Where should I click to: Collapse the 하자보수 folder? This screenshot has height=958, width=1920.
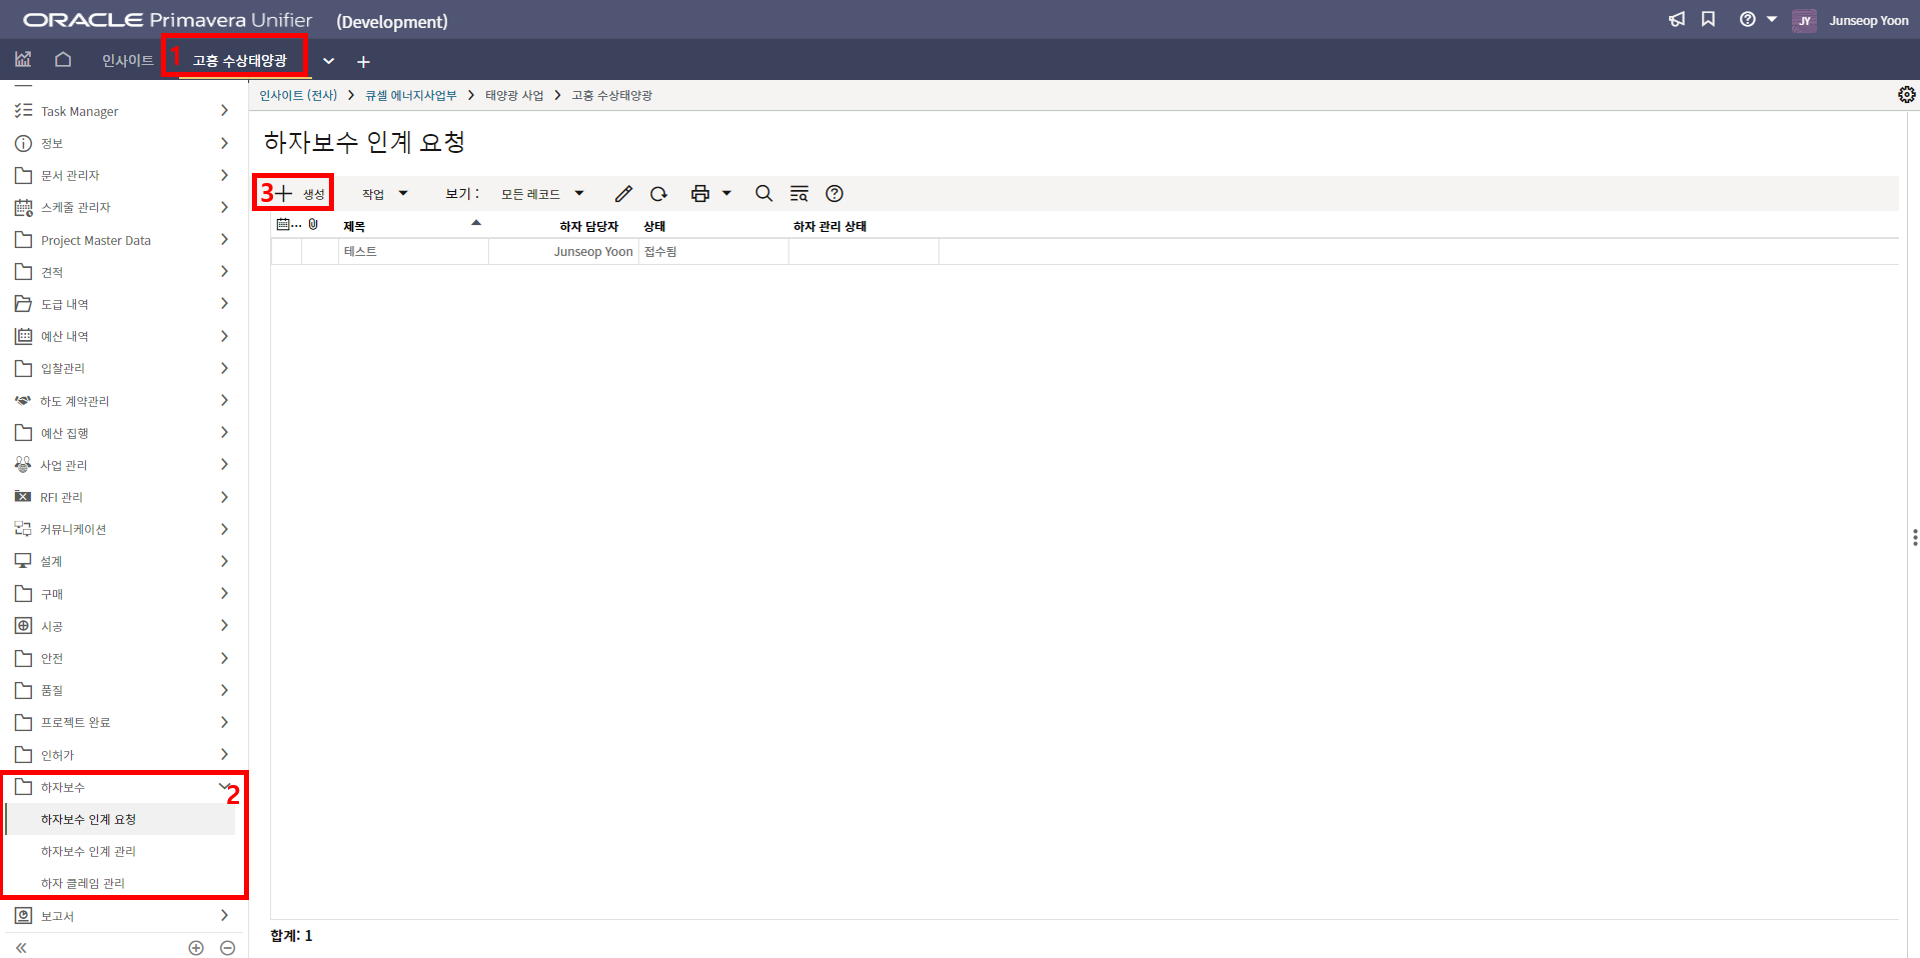(223, 787)
